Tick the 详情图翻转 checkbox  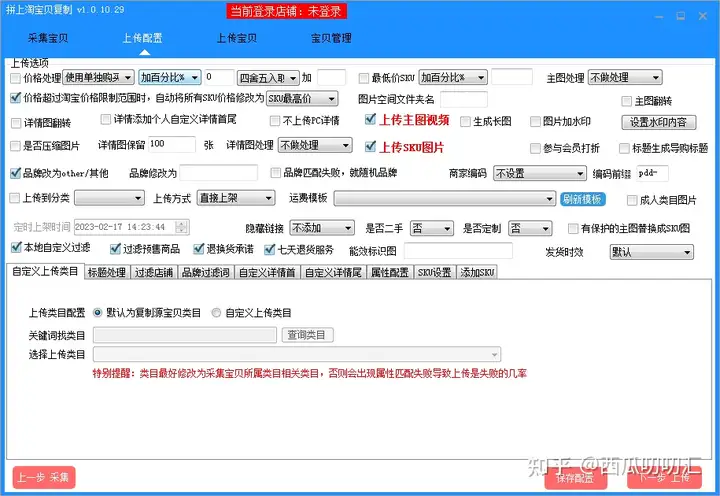16,123
